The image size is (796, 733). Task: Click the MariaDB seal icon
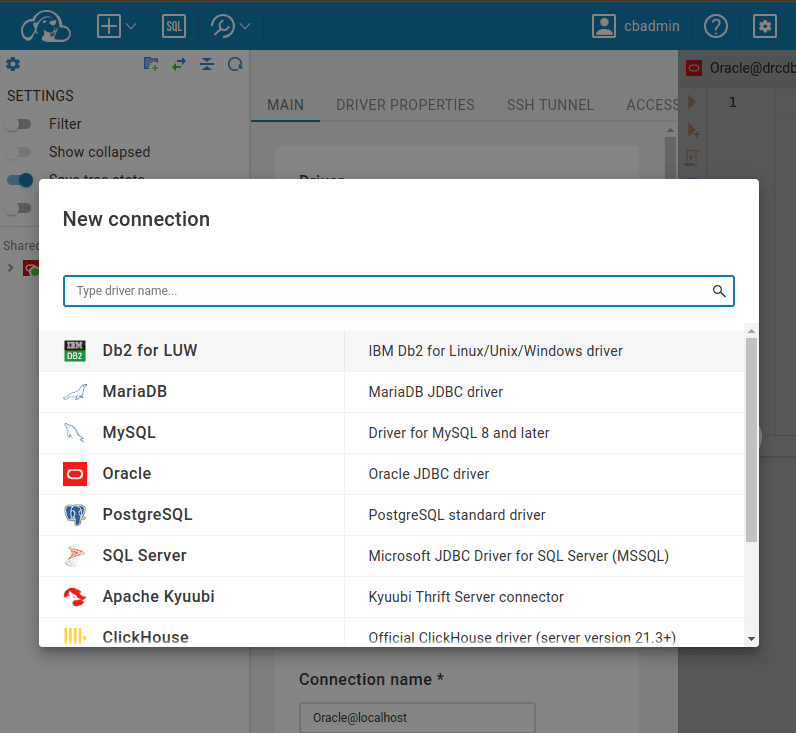pos(75,392)
